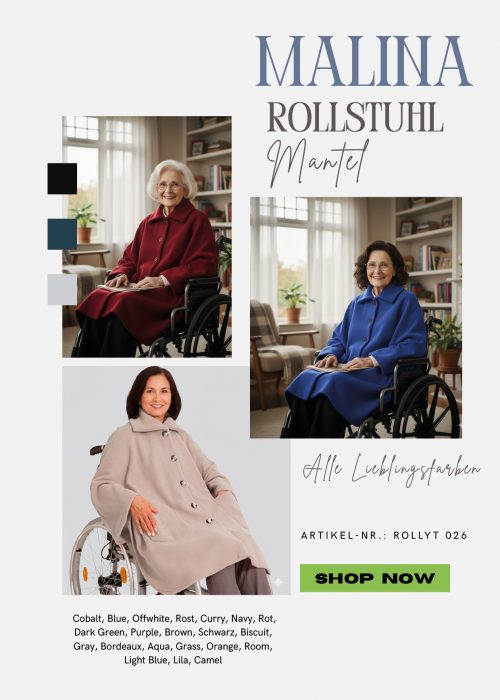Open the beige coat photo
500x700 pixels.
click(176, 480)
